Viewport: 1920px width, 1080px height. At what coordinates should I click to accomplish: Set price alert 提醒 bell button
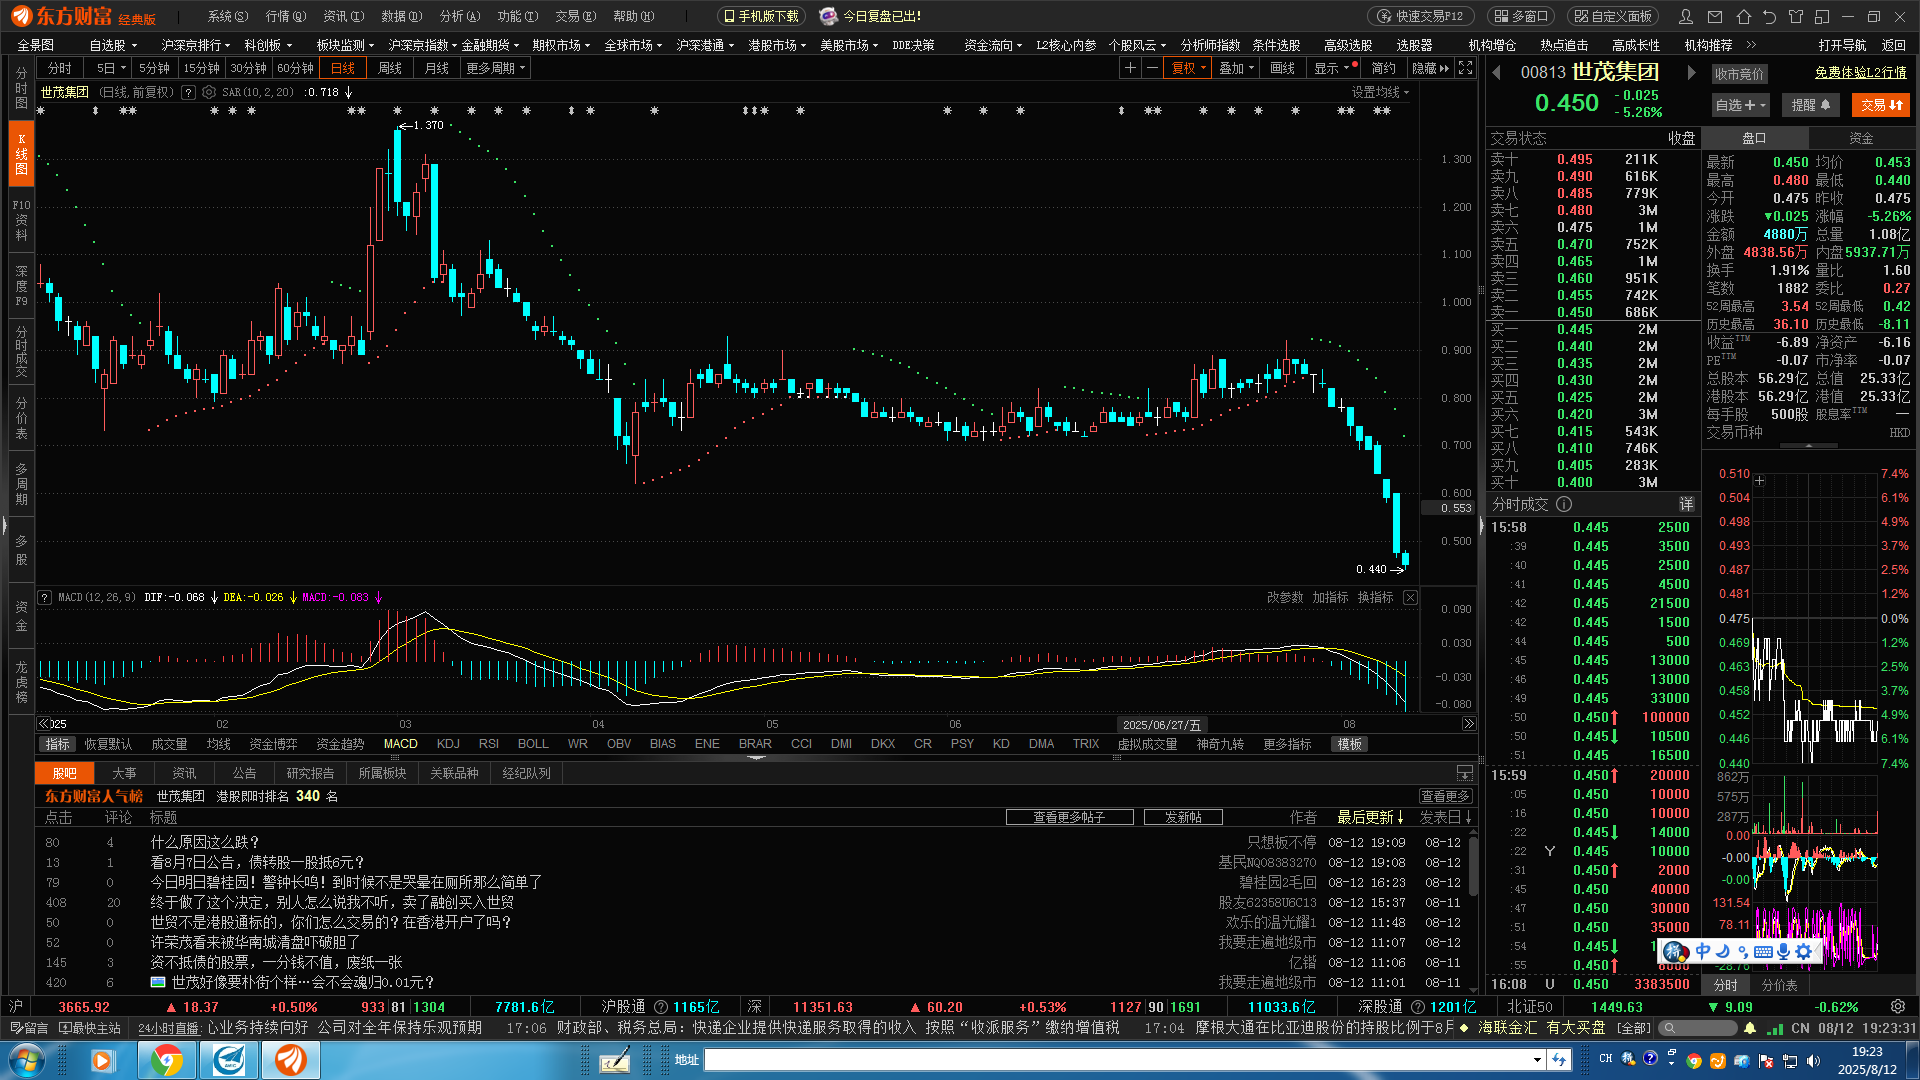tap(1811, 105)
